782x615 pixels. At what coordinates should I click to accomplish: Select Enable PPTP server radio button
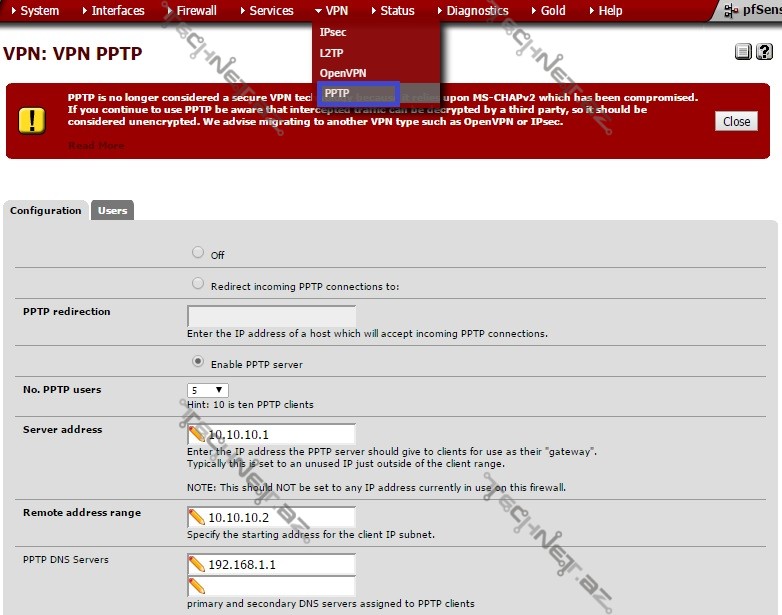[198, 362]
